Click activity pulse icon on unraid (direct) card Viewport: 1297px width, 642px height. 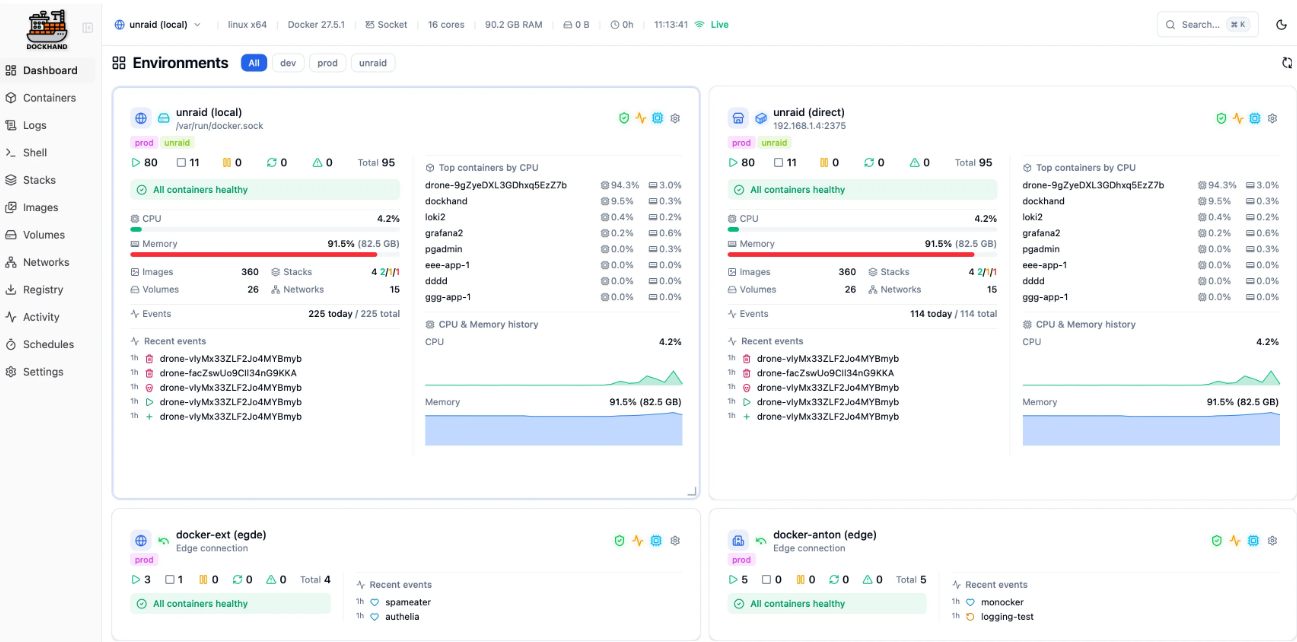pos(1238,118)
